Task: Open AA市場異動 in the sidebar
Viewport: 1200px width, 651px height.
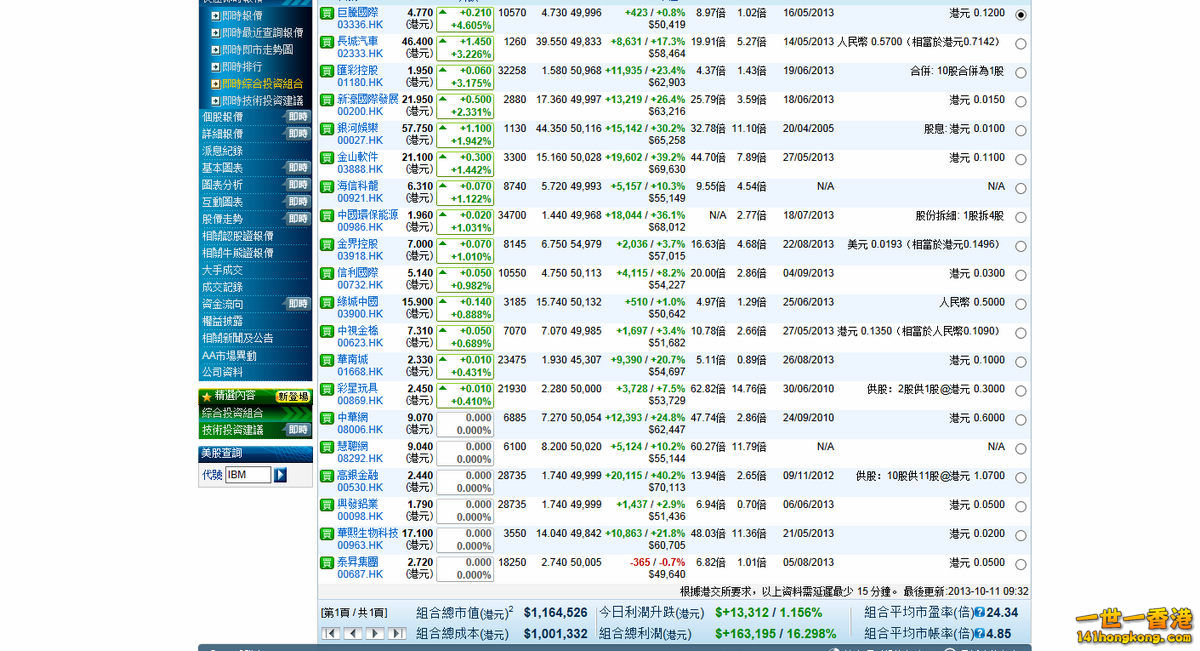Action: [229, 355]
